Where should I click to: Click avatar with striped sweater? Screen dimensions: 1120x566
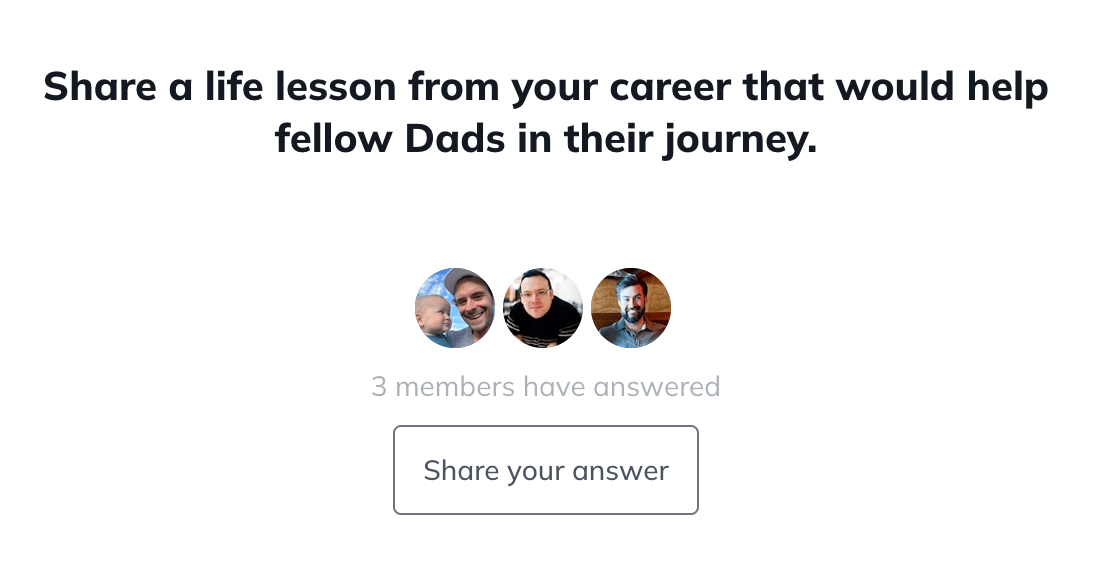(x=543, y=308)
